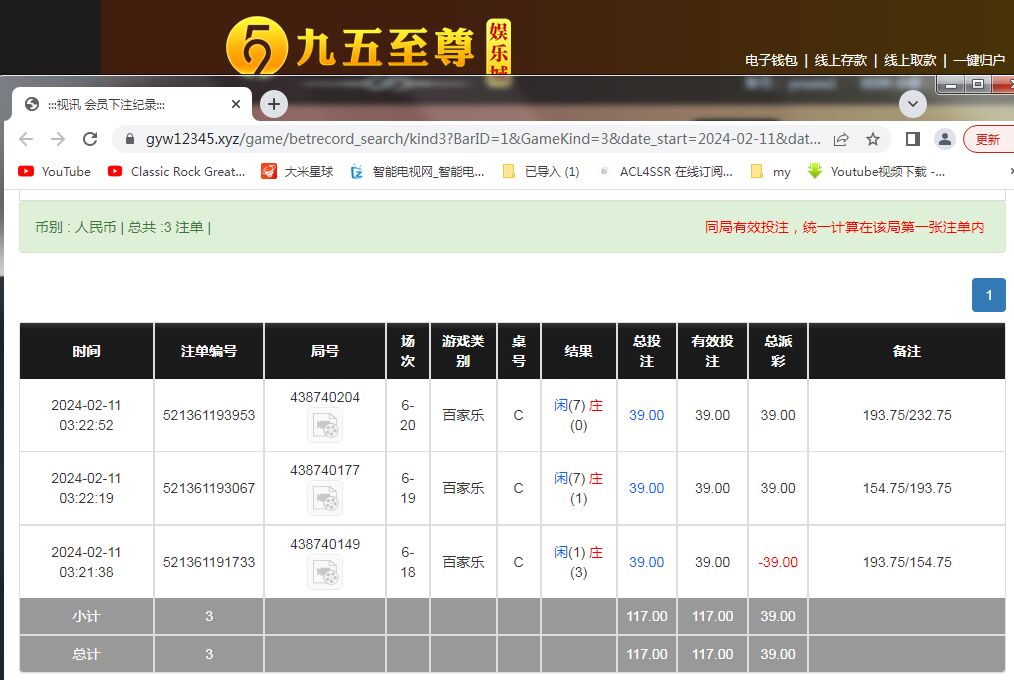
Task: Click timestamp 2024-02-11 03:22:52
Action: pos(87,415)
